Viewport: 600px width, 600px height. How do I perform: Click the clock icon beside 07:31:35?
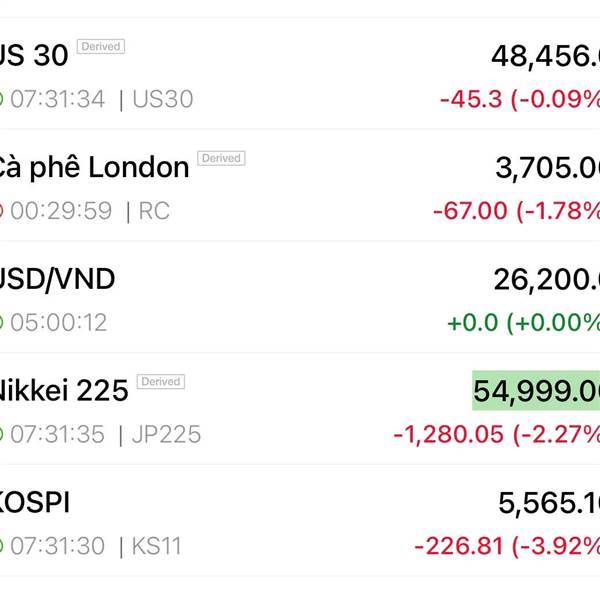[2, 435]
